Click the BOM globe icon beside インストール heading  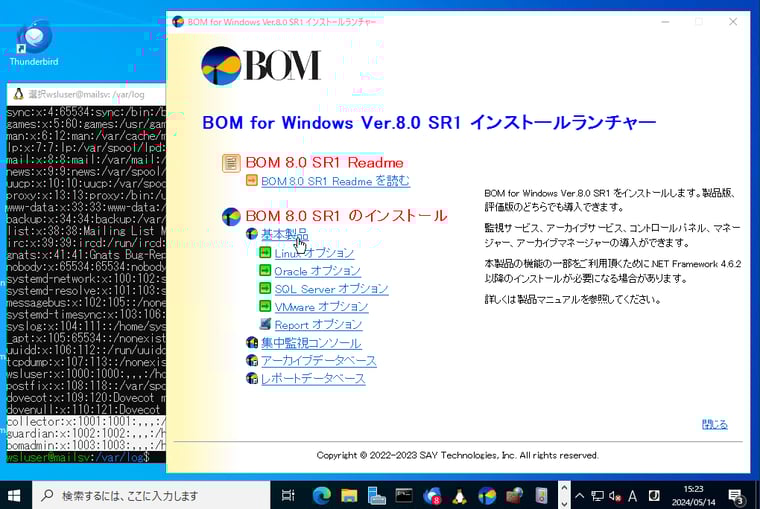231,217
